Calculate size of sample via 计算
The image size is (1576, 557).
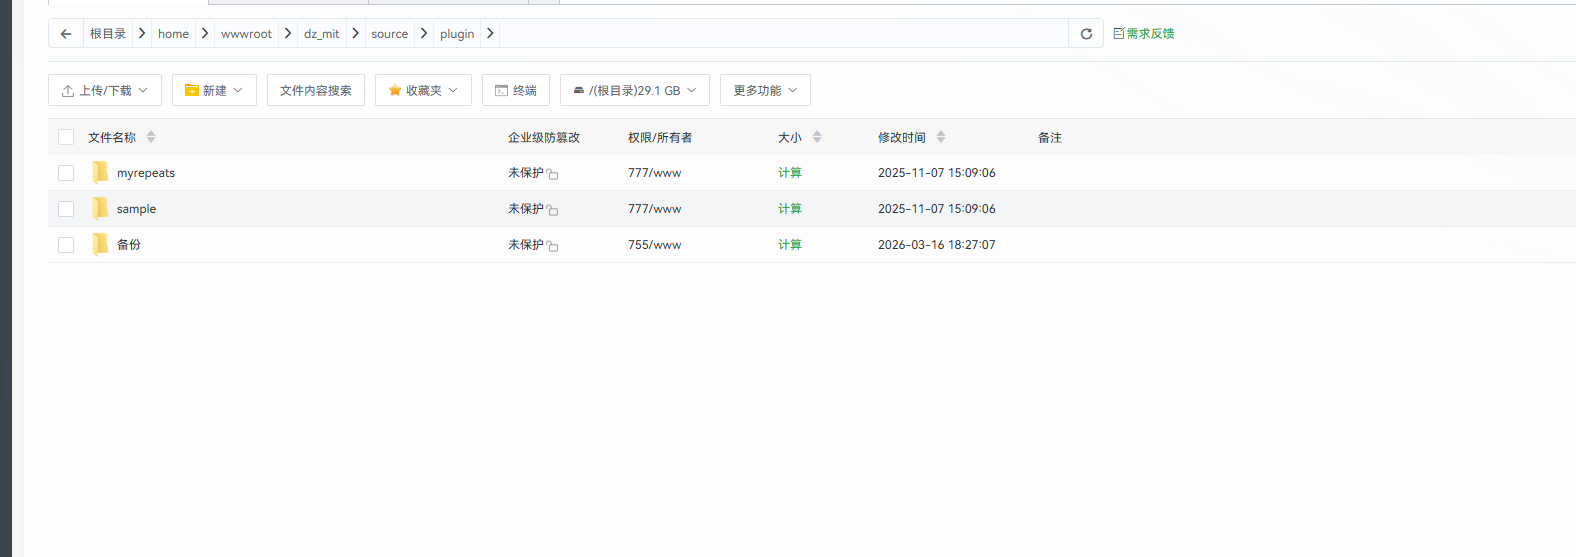(x=790, y=209)
